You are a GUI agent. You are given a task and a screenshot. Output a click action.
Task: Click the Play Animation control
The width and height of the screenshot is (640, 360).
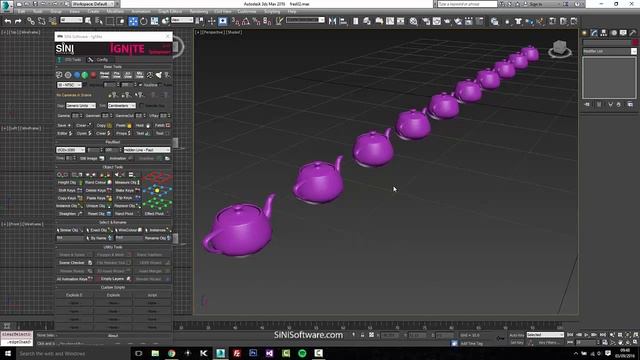[x=587, y=335]
